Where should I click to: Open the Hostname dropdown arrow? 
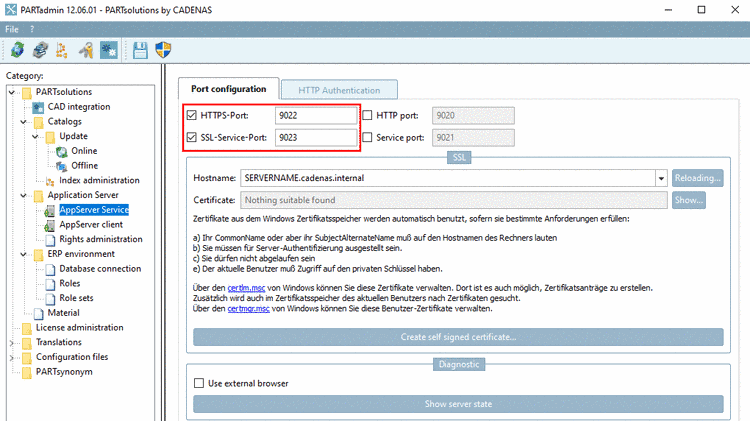click(x=661, y=178)
